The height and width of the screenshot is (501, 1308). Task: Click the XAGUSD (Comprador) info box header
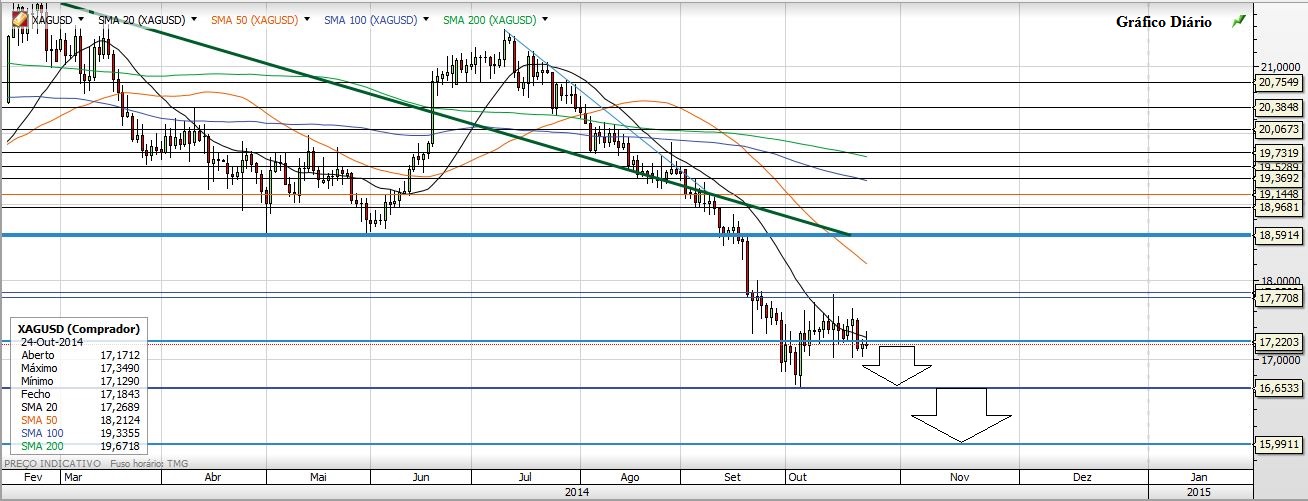pos(79,328)
